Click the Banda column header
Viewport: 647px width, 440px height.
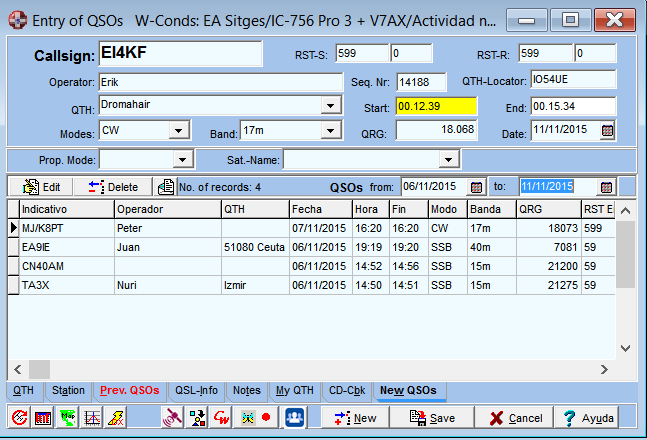(491, 209)
